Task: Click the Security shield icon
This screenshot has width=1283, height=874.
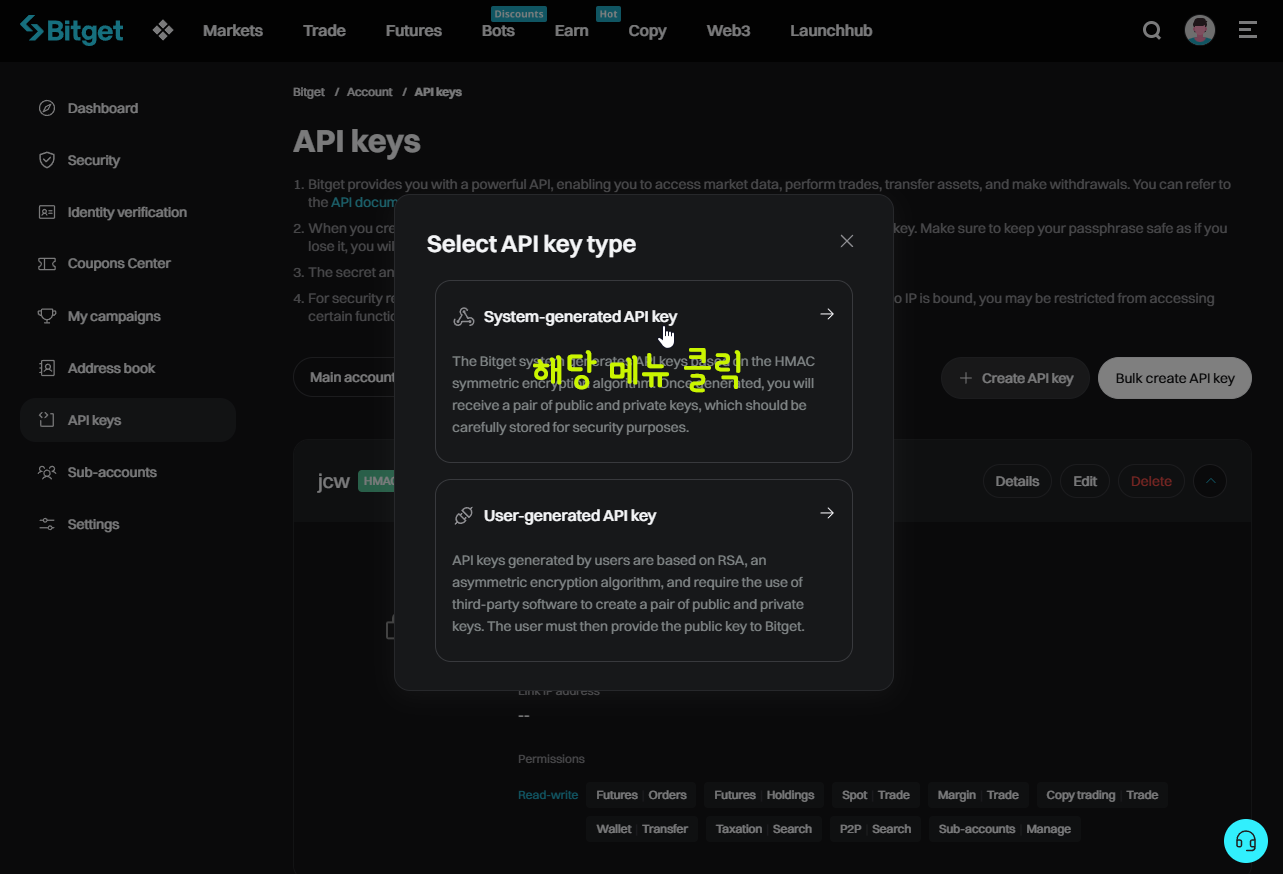Action: click(47, 160)
